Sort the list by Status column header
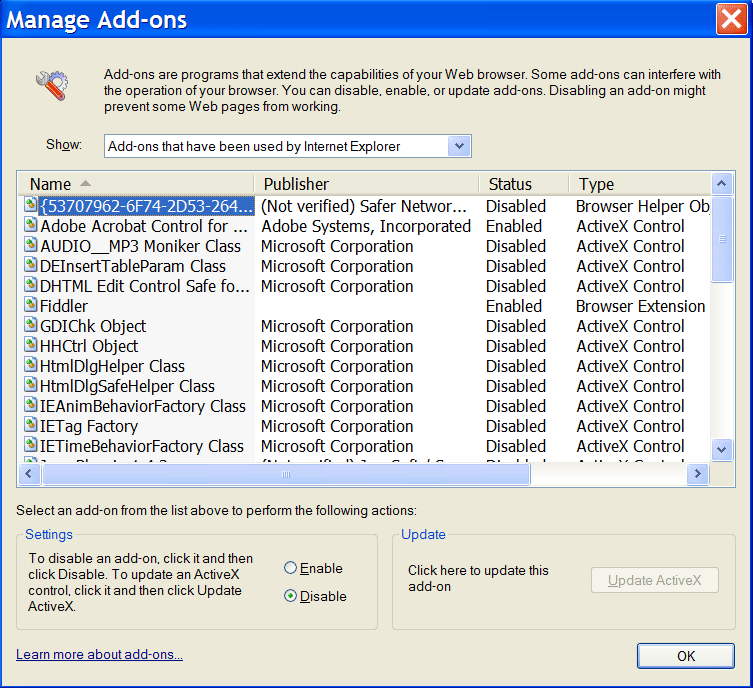Viewport: 753px width, 688px height. tap(524, 184)
